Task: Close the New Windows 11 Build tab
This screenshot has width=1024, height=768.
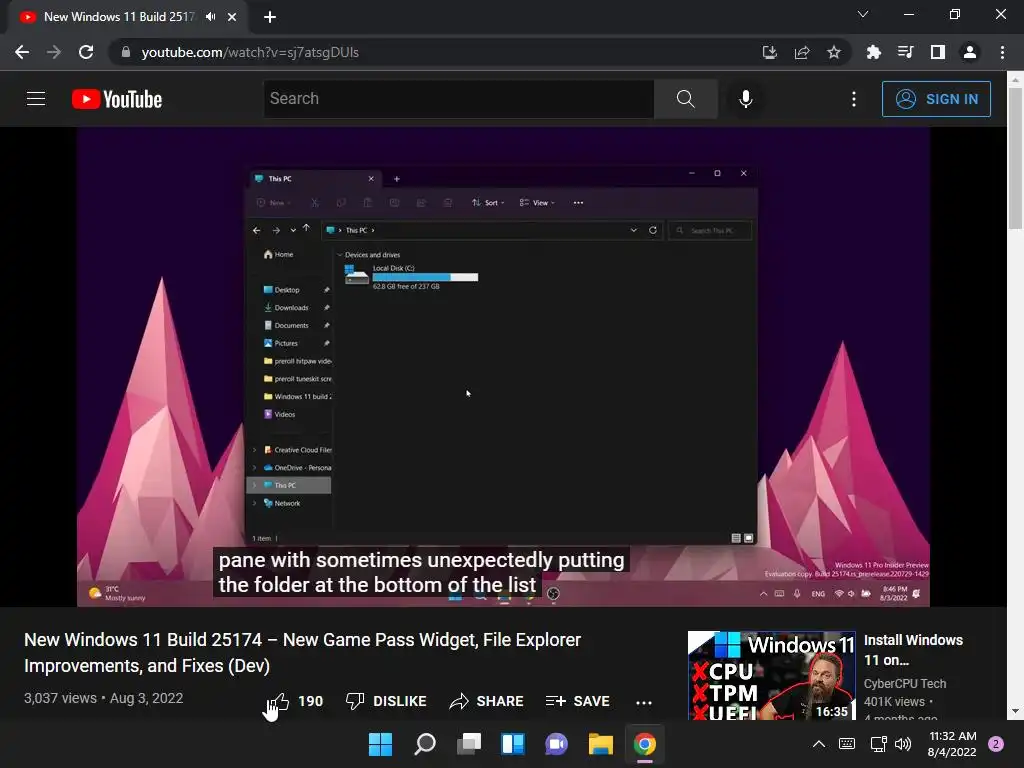Action: pos(232,17)
